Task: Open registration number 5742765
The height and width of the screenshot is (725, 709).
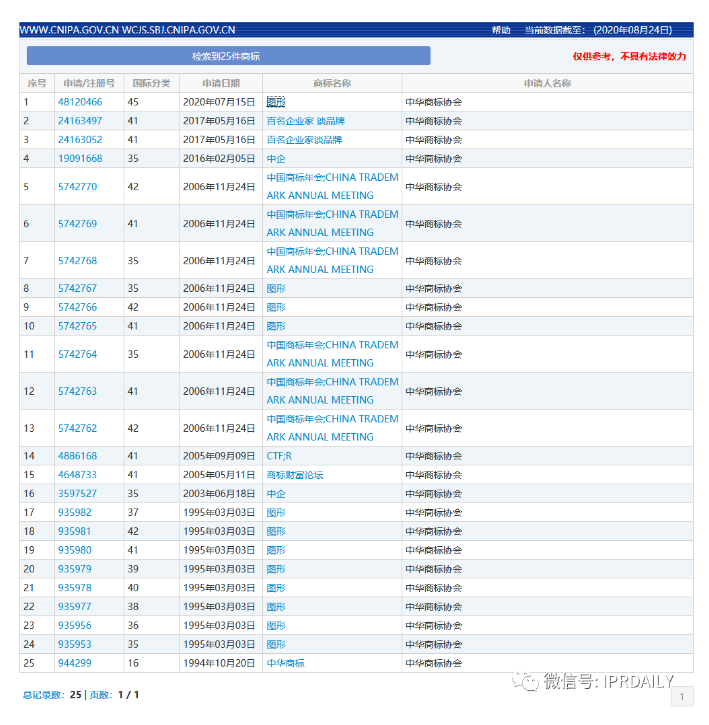Action: [x=78, y=326]
